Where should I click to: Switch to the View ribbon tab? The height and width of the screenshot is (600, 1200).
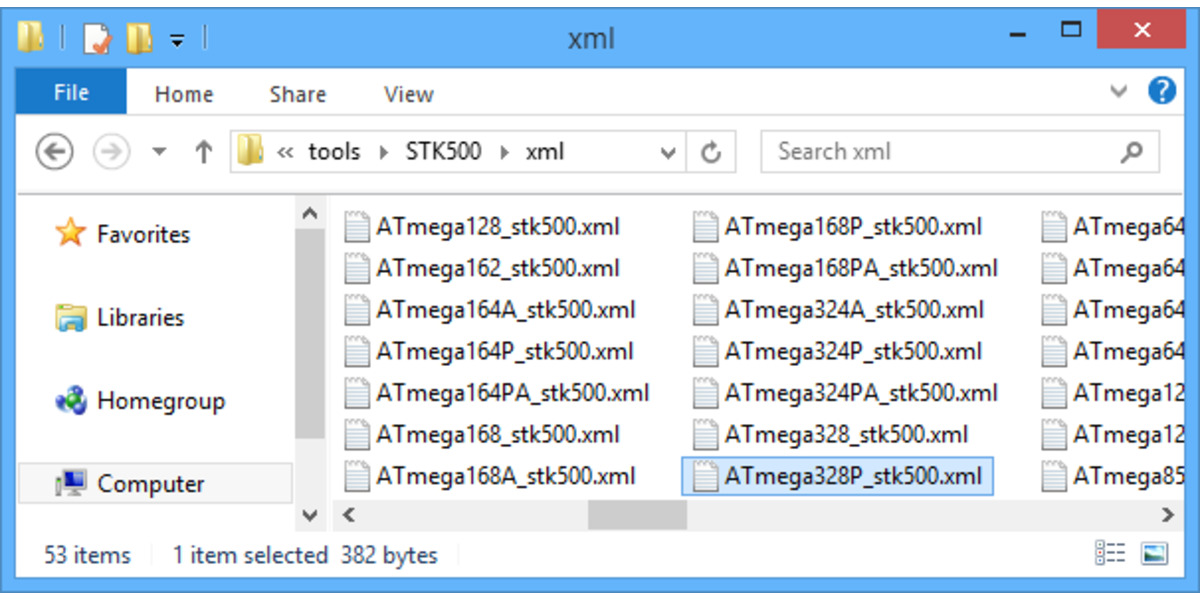click(408, 93)
